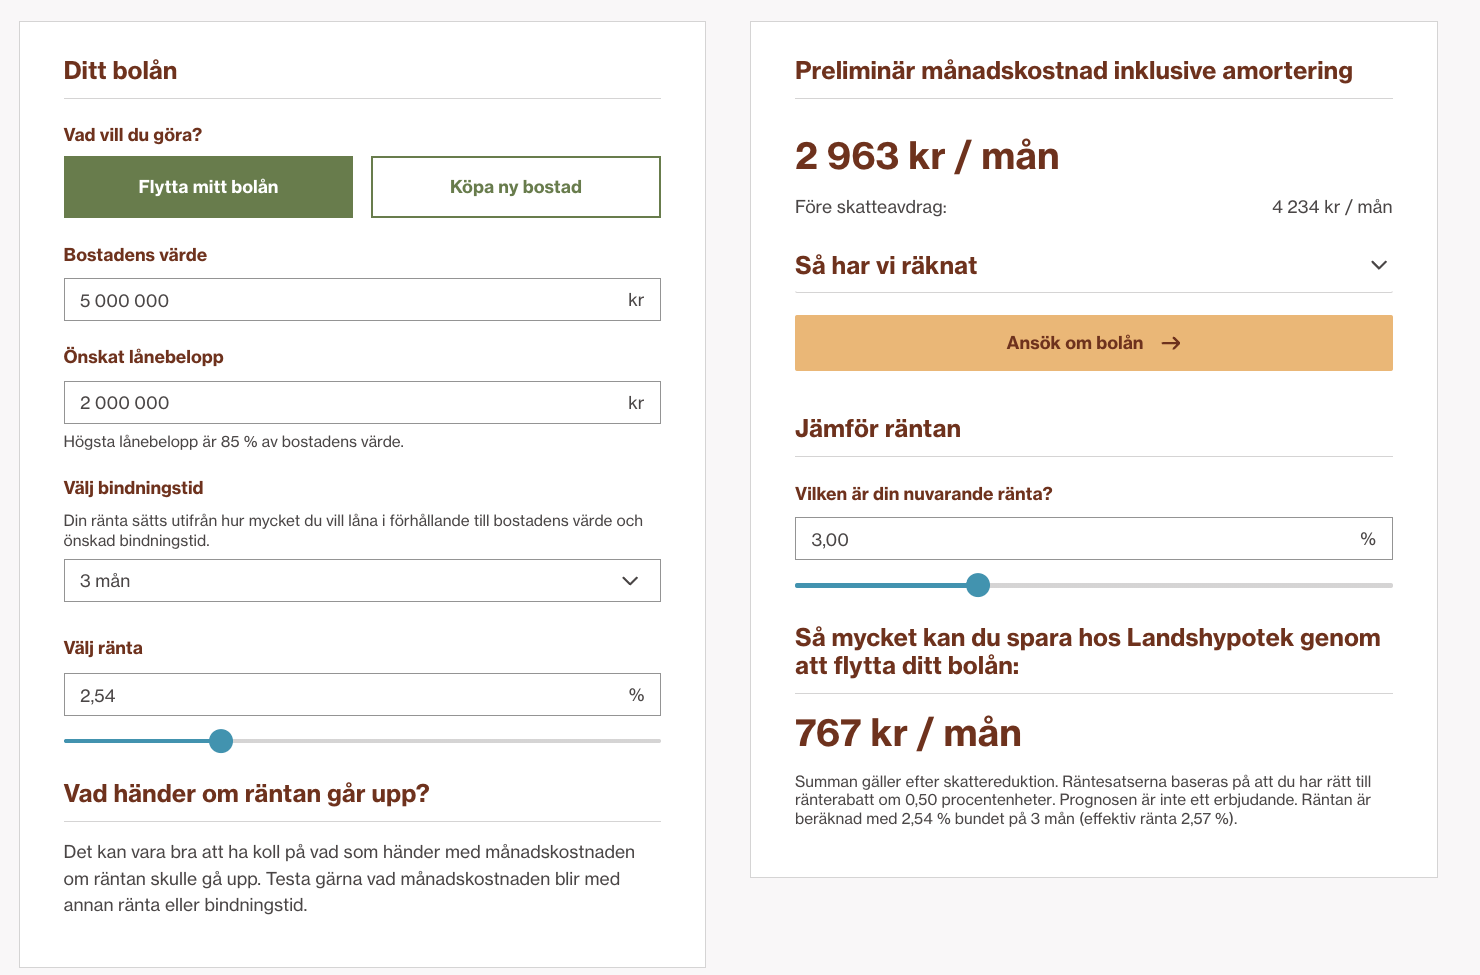1480x975 pixels.
Task: Select the nuvarande ränta field showing 3,00
Action: pyautogui.click(x=1093, y=539)
